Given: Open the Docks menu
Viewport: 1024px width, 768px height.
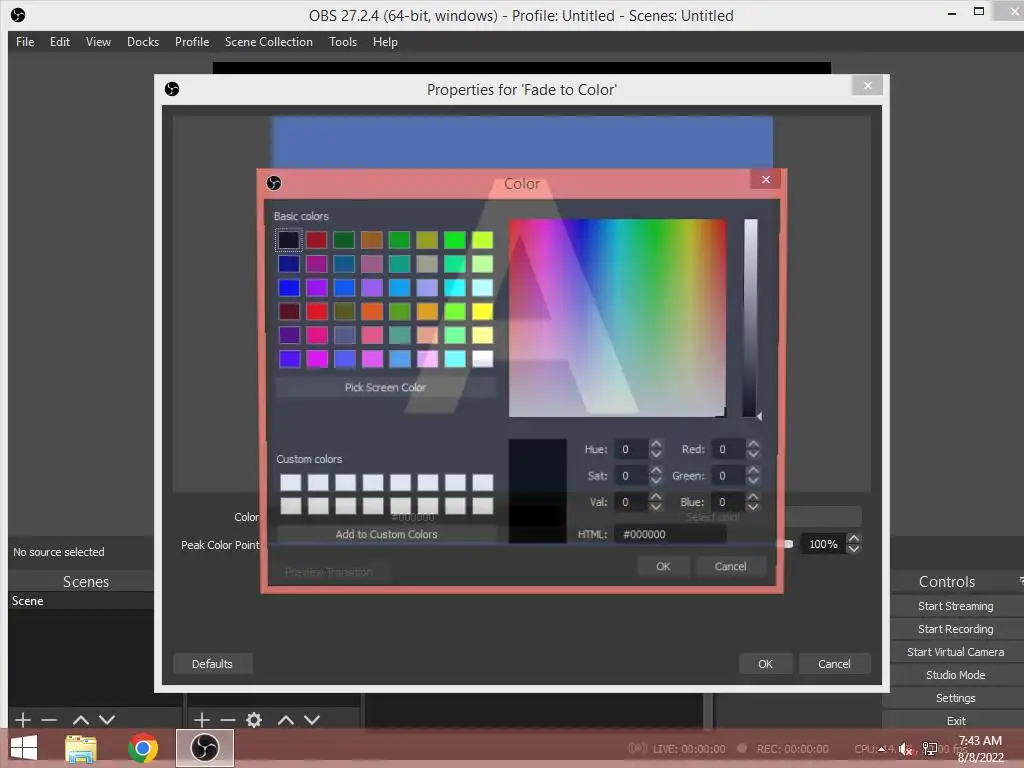Looking at the screenshot, I should pos(142,42).
